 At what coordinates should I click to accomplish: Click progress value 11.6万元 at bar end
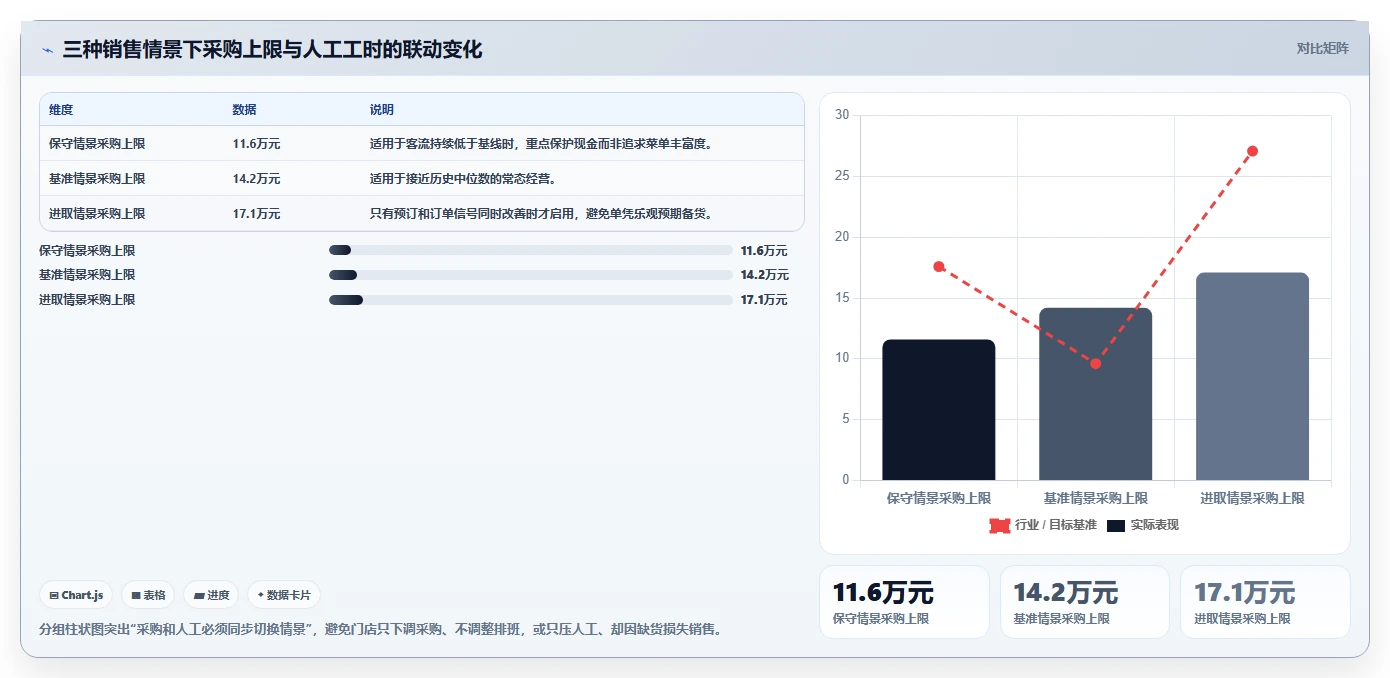click(764, 251)
